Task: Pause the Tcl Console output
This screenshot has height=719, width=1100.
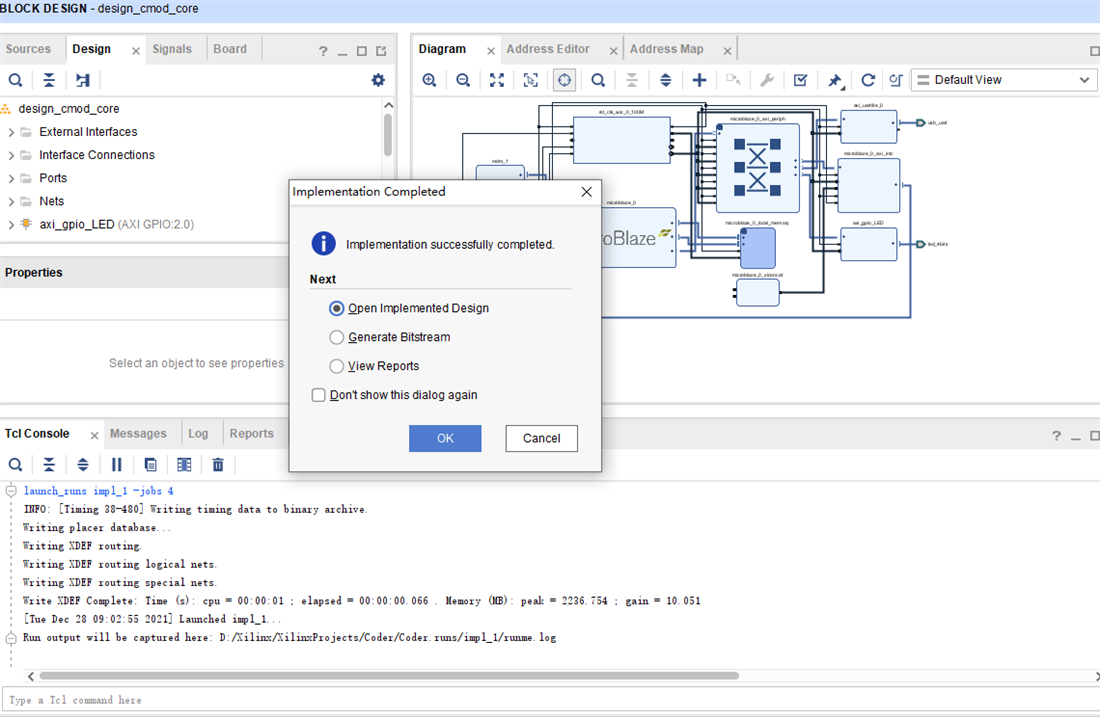Action: 116,464
